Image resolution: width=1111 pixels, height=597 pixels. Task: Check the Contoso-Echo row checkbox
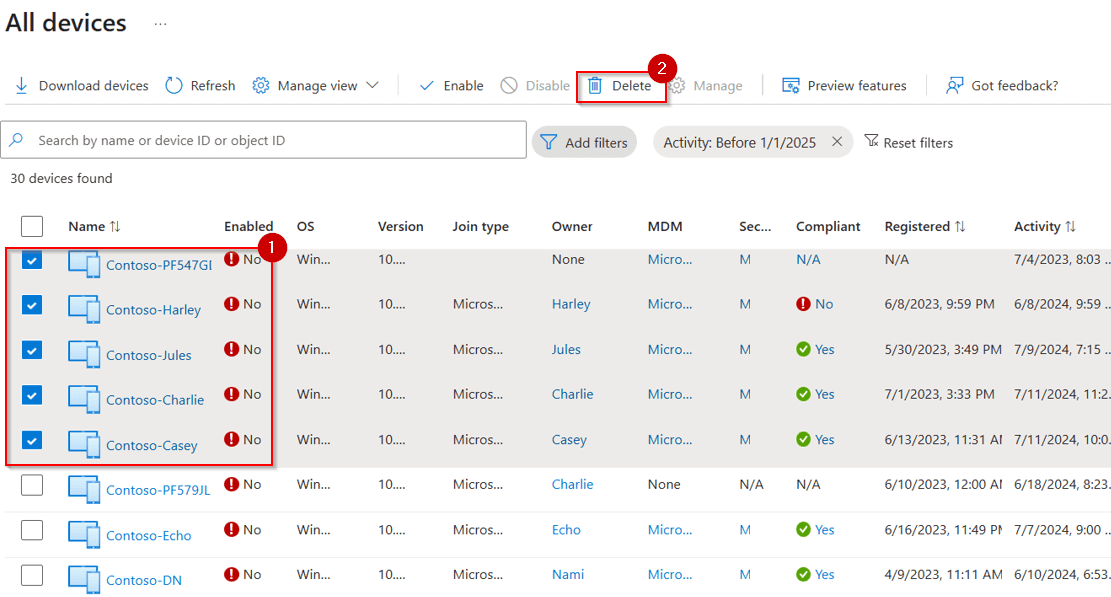coord(32,530)
